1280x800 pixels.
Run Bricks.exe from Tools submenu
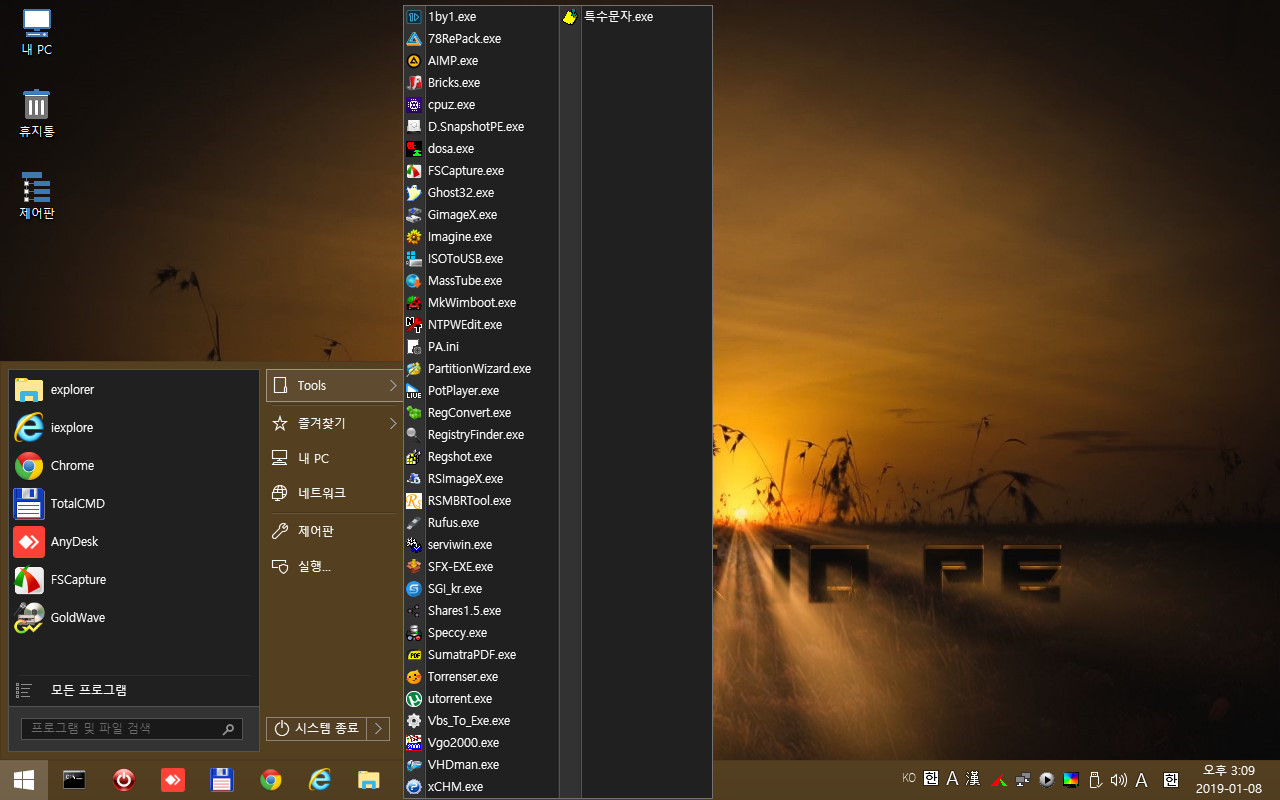click(x=481, y=83)
